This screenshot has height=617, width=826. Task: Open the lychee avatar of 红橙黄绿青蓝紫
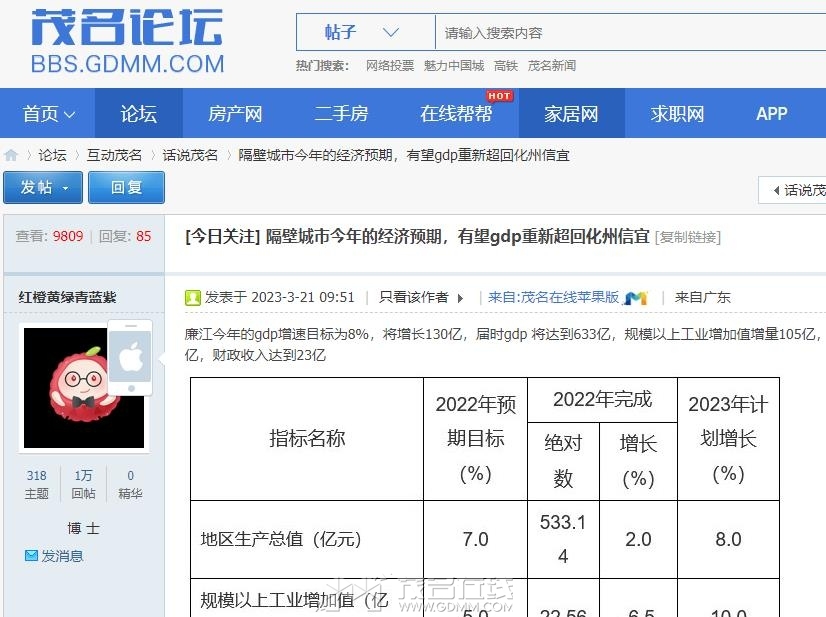pyautogui.click(x=84, y=388)
